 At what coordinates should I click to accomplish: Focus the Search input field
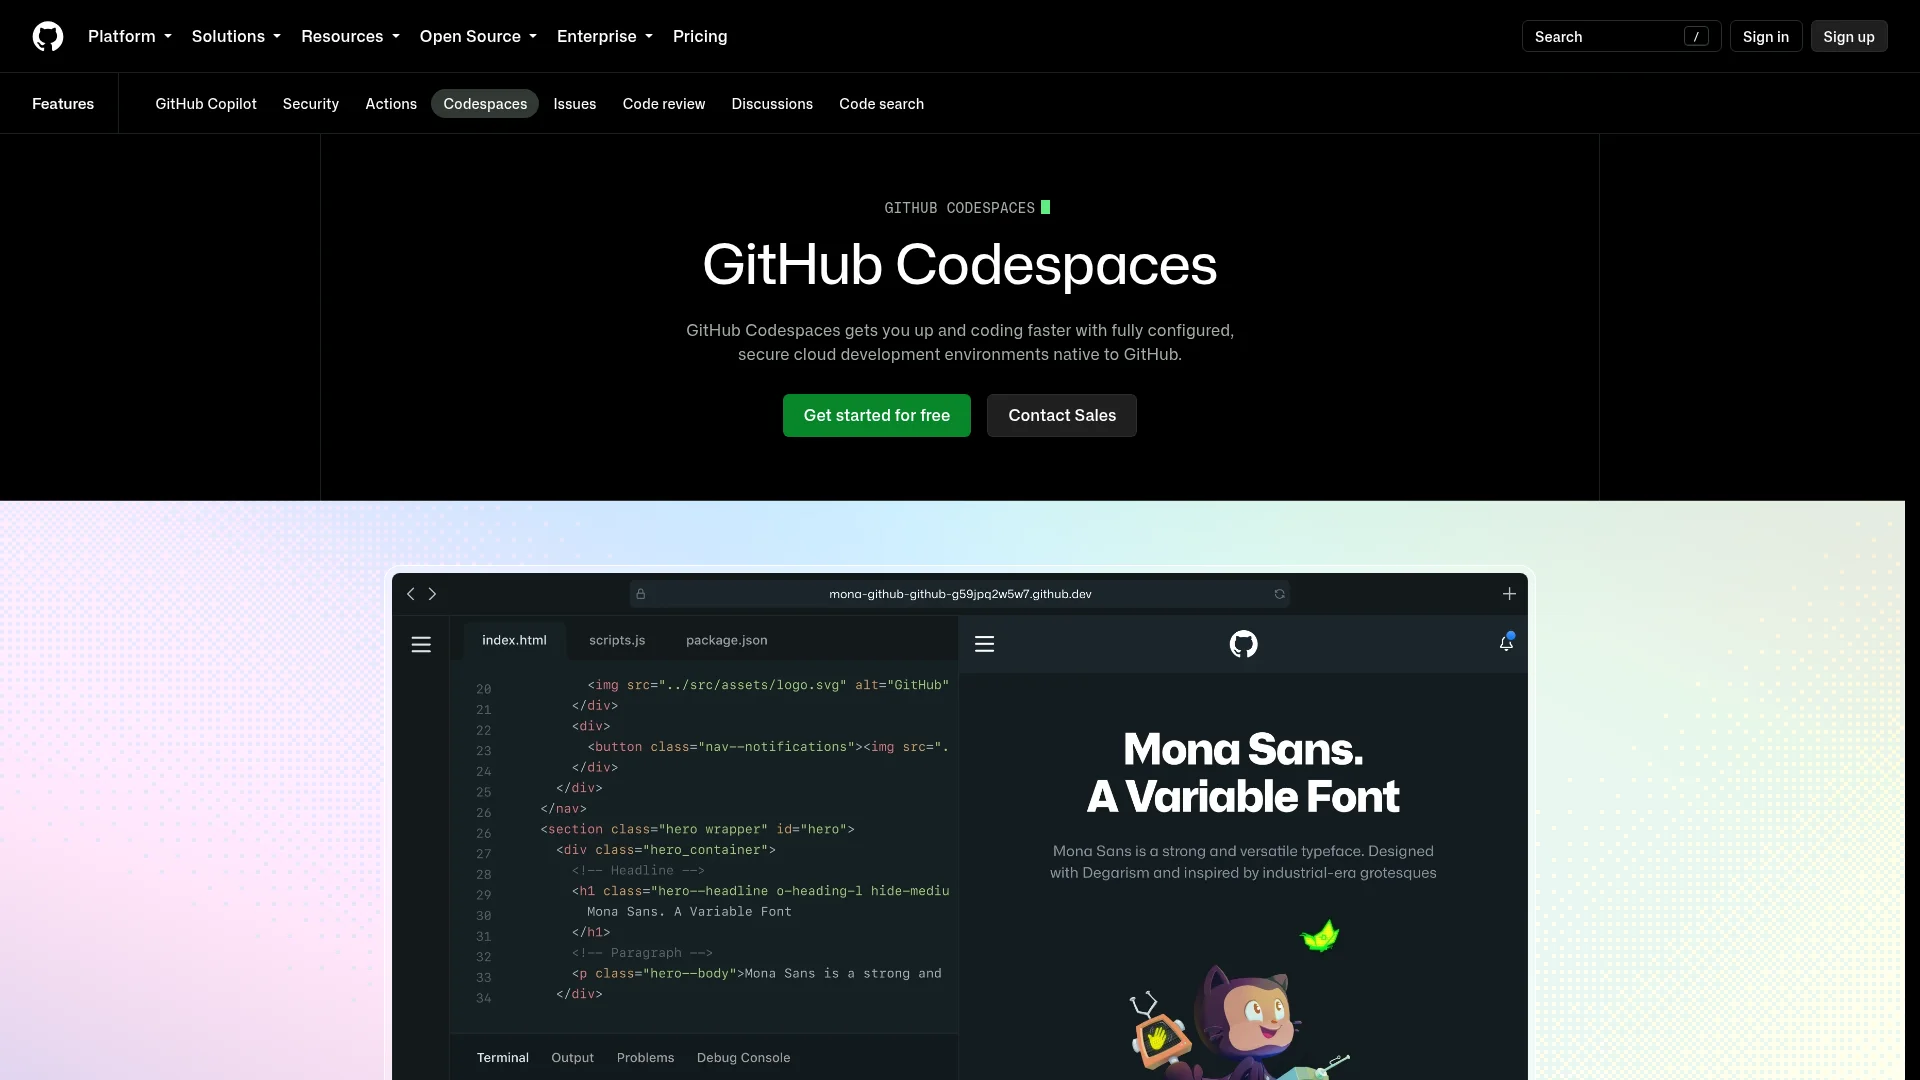point(1621,36)
